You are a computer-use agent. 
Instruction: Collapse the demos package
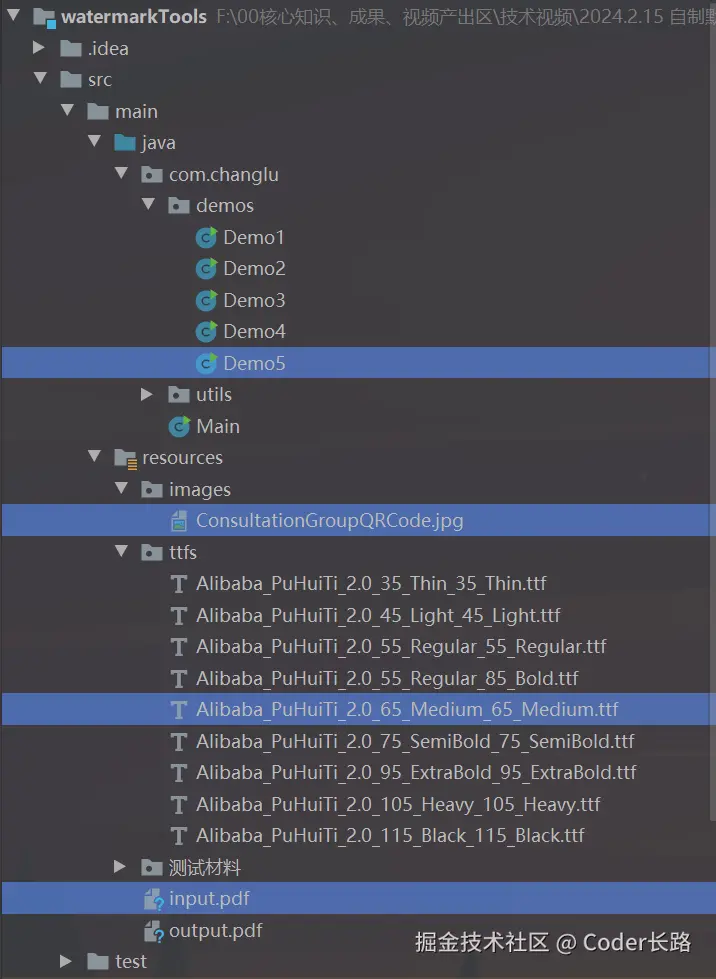coord(148,206)
